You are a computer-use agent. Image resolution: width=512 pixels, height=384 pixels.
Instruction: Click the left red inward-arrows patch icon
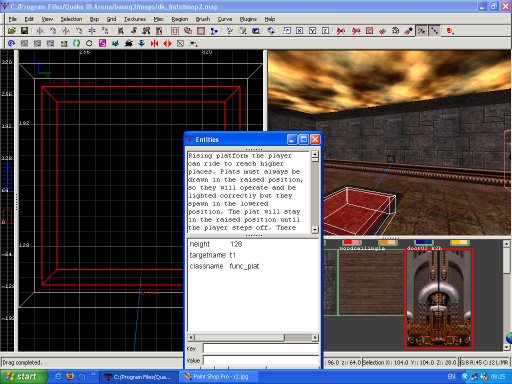click(x=154, y=43)
